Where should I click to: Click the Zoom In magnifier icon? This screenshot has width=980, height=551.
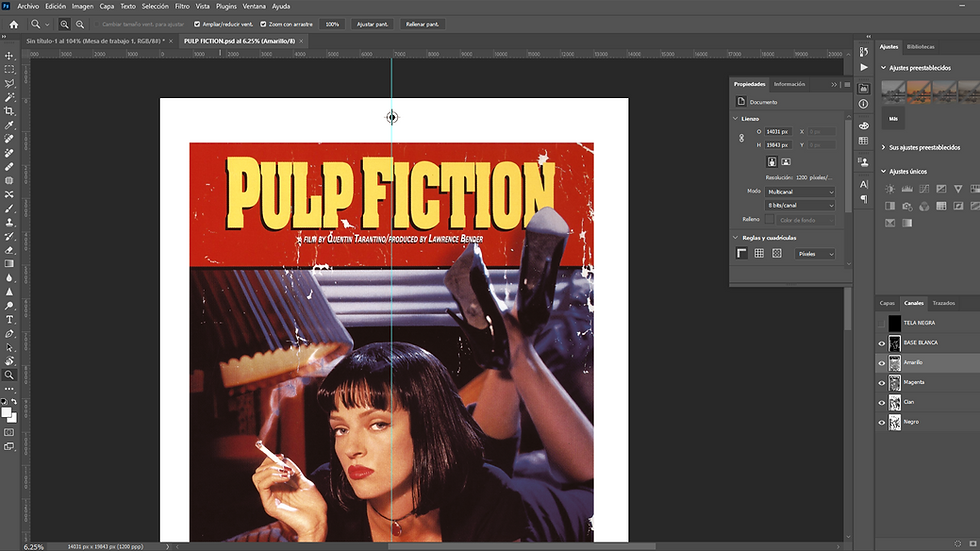coord(64,24)
